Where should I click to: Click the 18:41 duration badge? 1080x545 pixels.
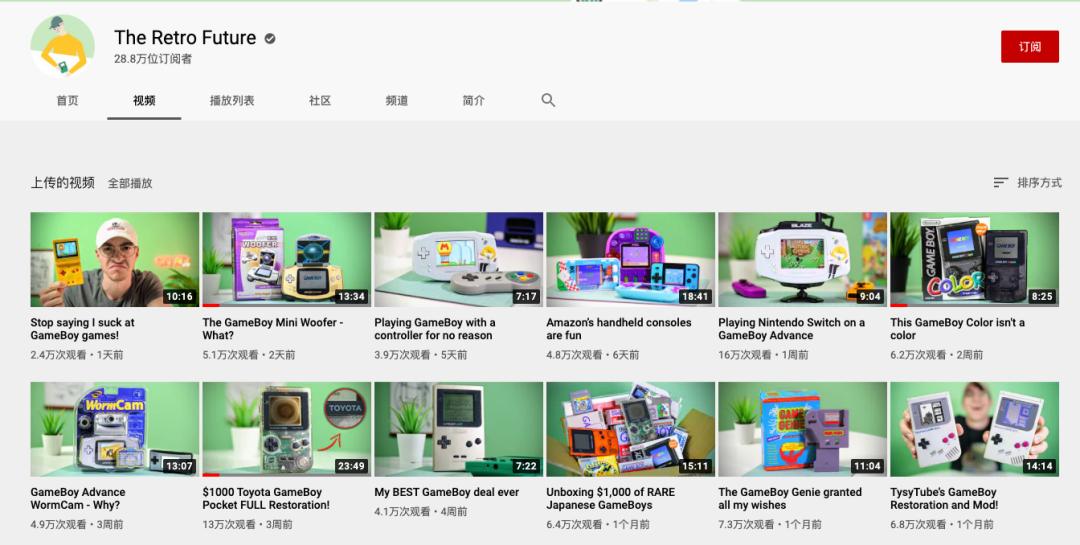pyautogui.click(x=694, y=296)
